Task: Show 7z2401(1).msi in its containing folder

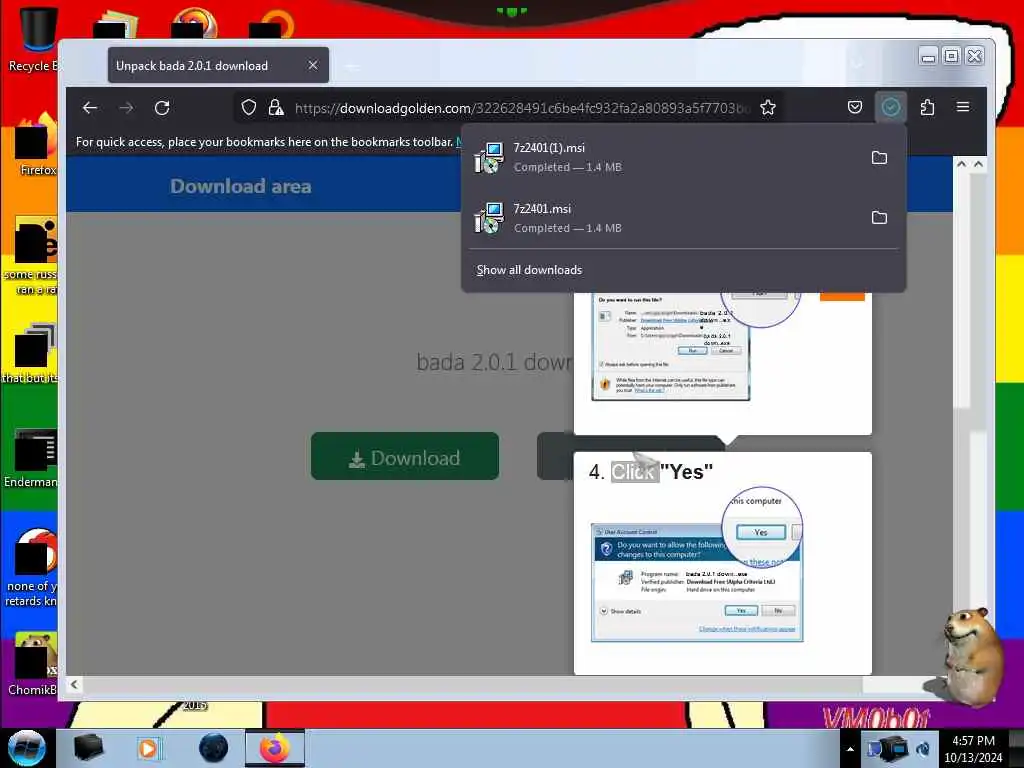Action: point(879,157)
